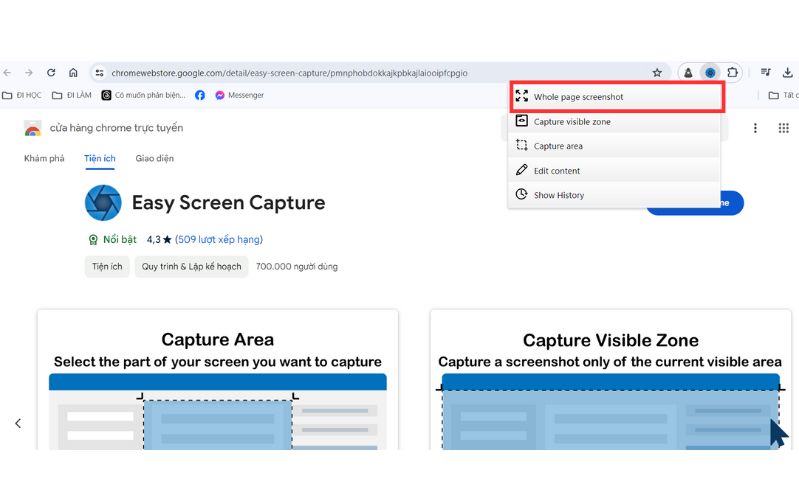The image size is (799, 500).
Task: Open the 509 lượt xếp hạng ratings link
Action: point(219,240)
